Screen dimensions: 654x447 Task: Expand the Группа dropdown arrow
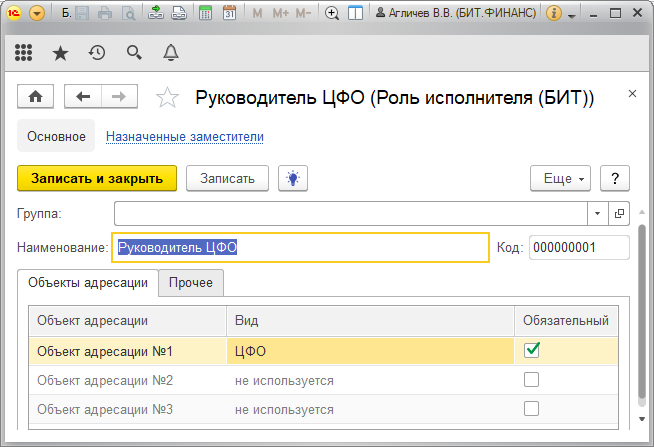[x=597, y=213]
